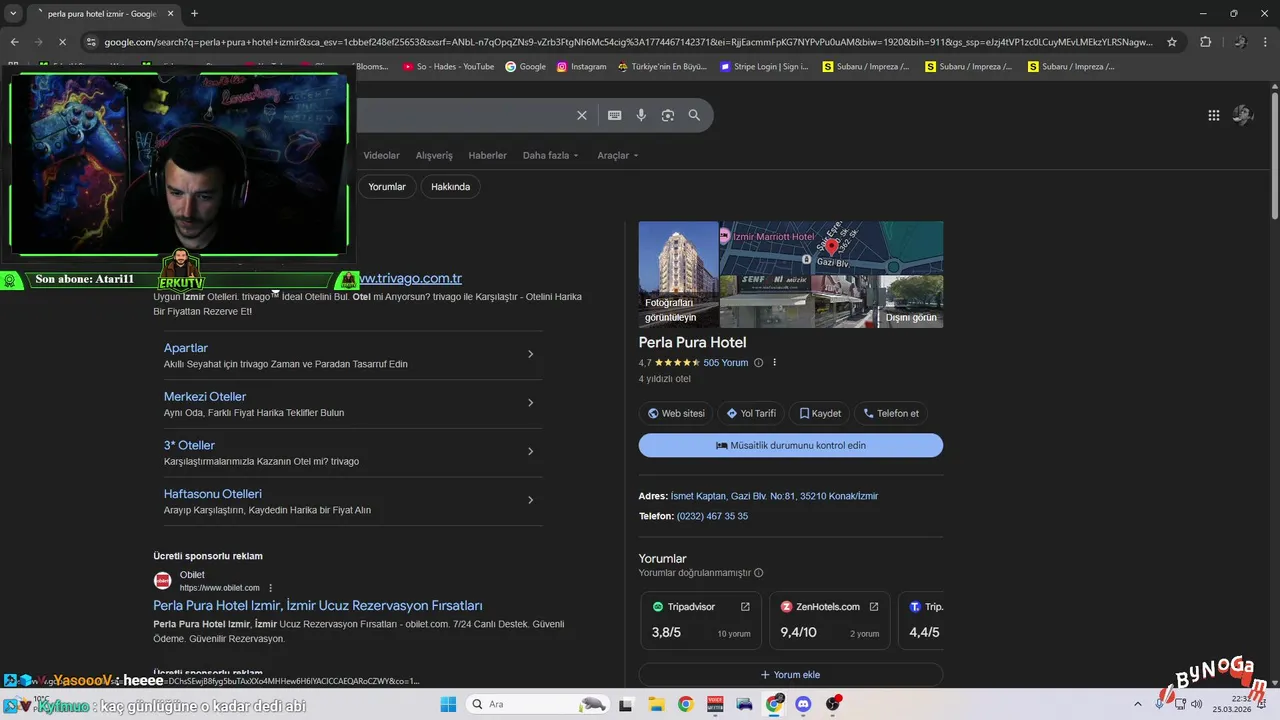Screen dimensions: 1280x720
Task: Call the hotel with Telefon et
Action: [x=890, y=413]
